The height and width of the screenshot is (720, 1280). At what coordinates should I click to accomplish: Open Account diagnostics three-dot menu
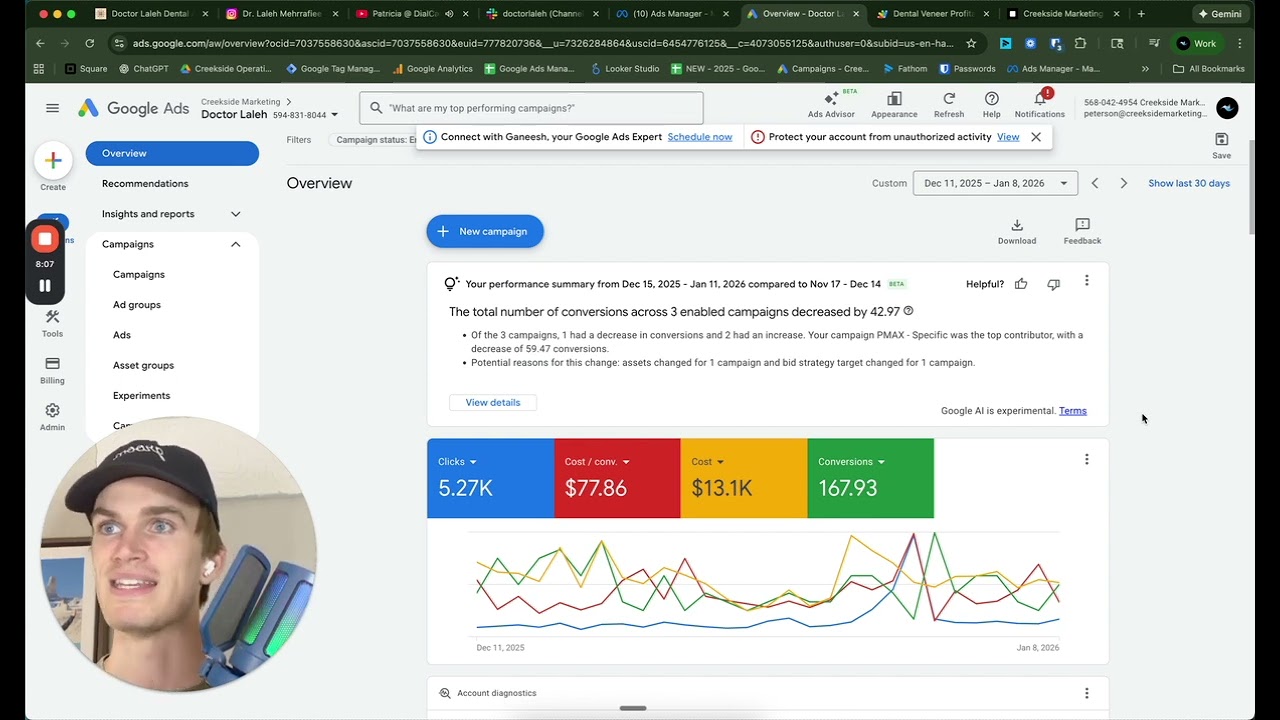tap(1087, 693)
